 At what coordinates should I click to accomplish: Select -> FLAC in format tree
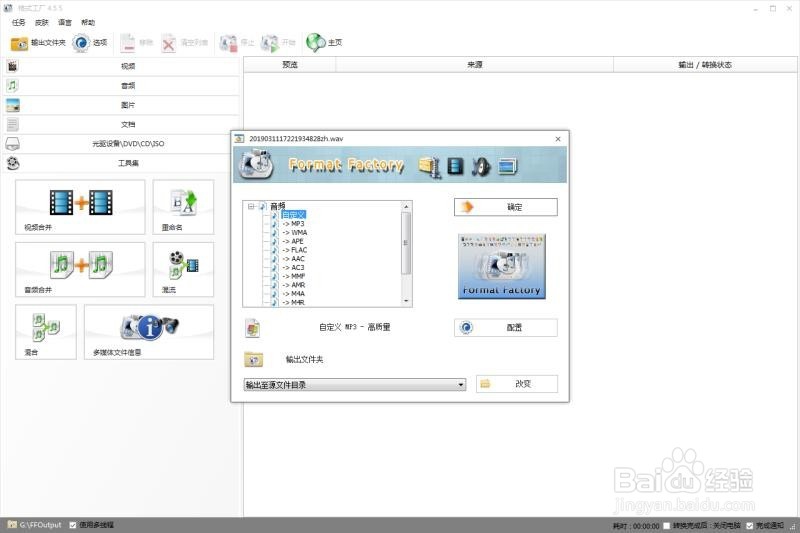295,250
